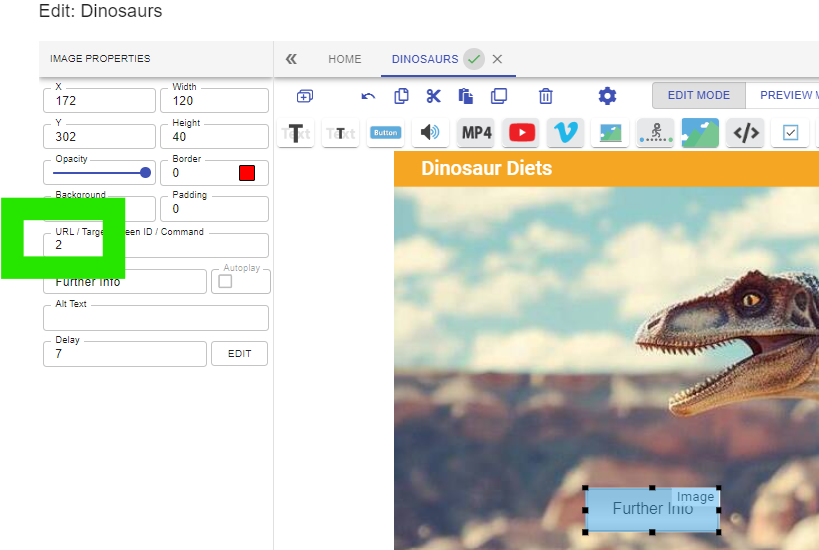Add an audio element with the speaker icon
The image size is (819, 550).
coord(430,133)
